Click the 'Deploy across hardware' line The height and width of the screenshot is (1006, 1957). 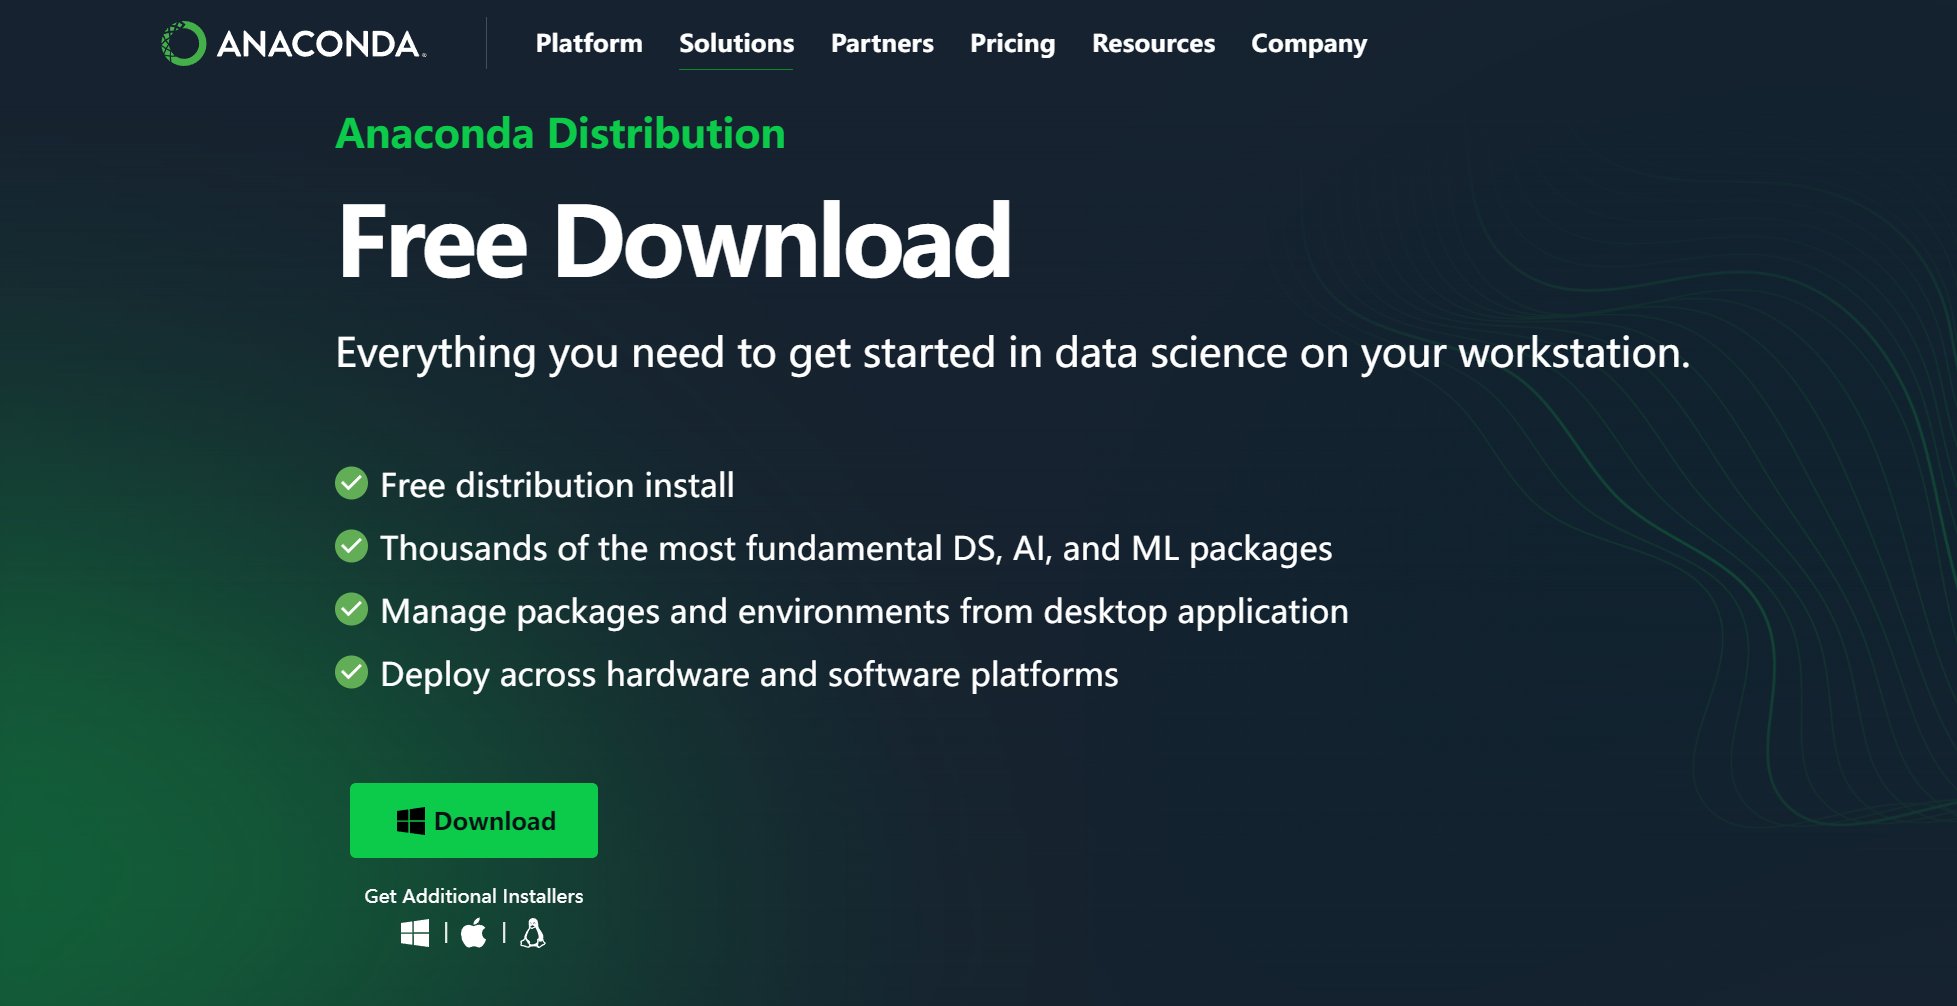click(749, 674)
